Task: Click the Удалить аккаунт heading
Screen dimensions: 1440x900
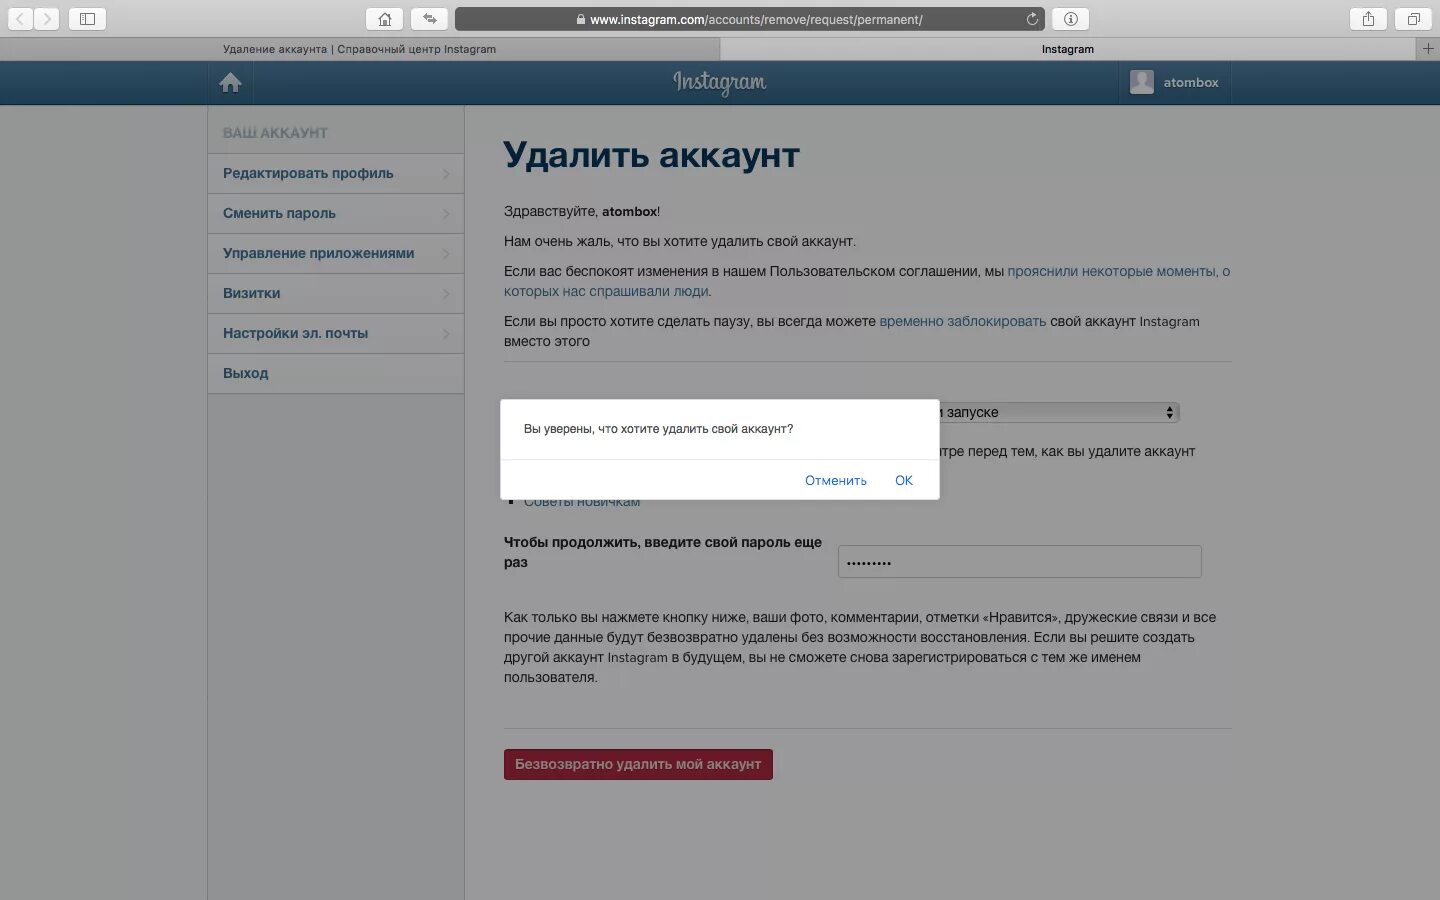Action: (652, 155)
